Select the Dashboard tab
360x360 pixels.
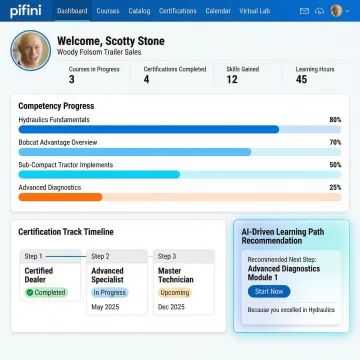pos(72,11)
